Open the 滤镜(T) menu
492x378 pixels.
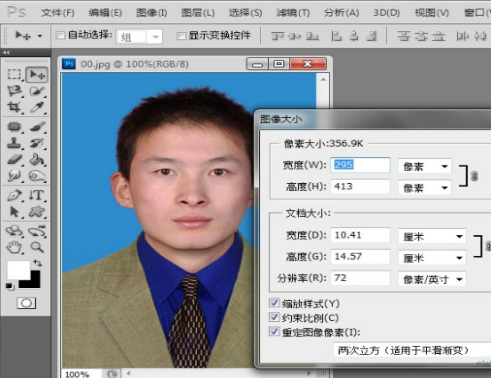[293, 13]
